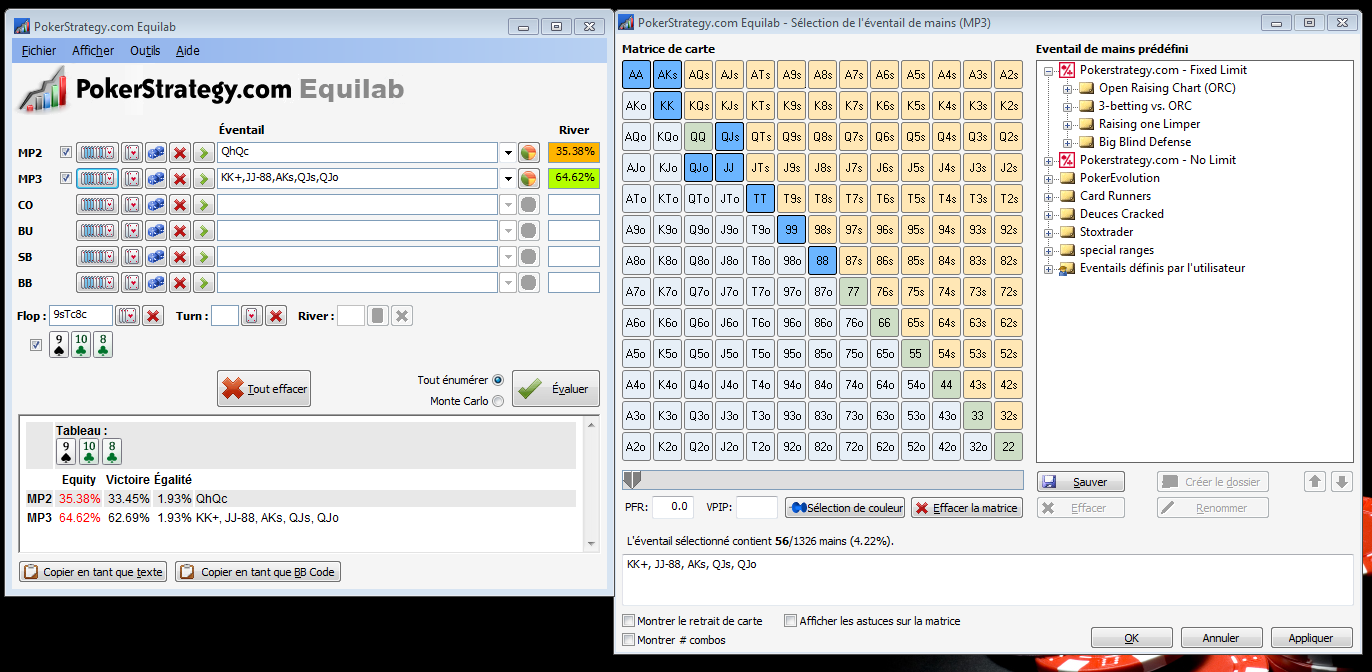Open pie chart equity details for MP2
This screenshot has width=1372, height=672.
point(529,152)
